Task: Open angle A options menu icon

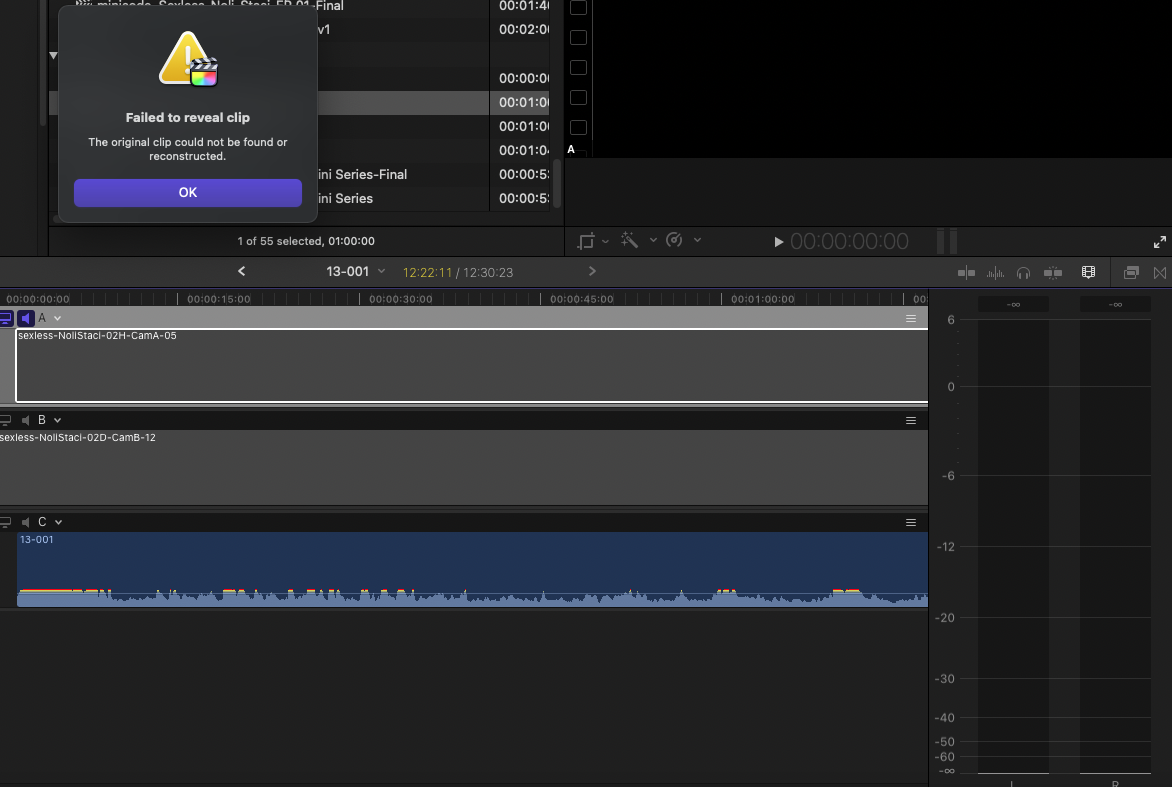Action: (x=910, y=318)
